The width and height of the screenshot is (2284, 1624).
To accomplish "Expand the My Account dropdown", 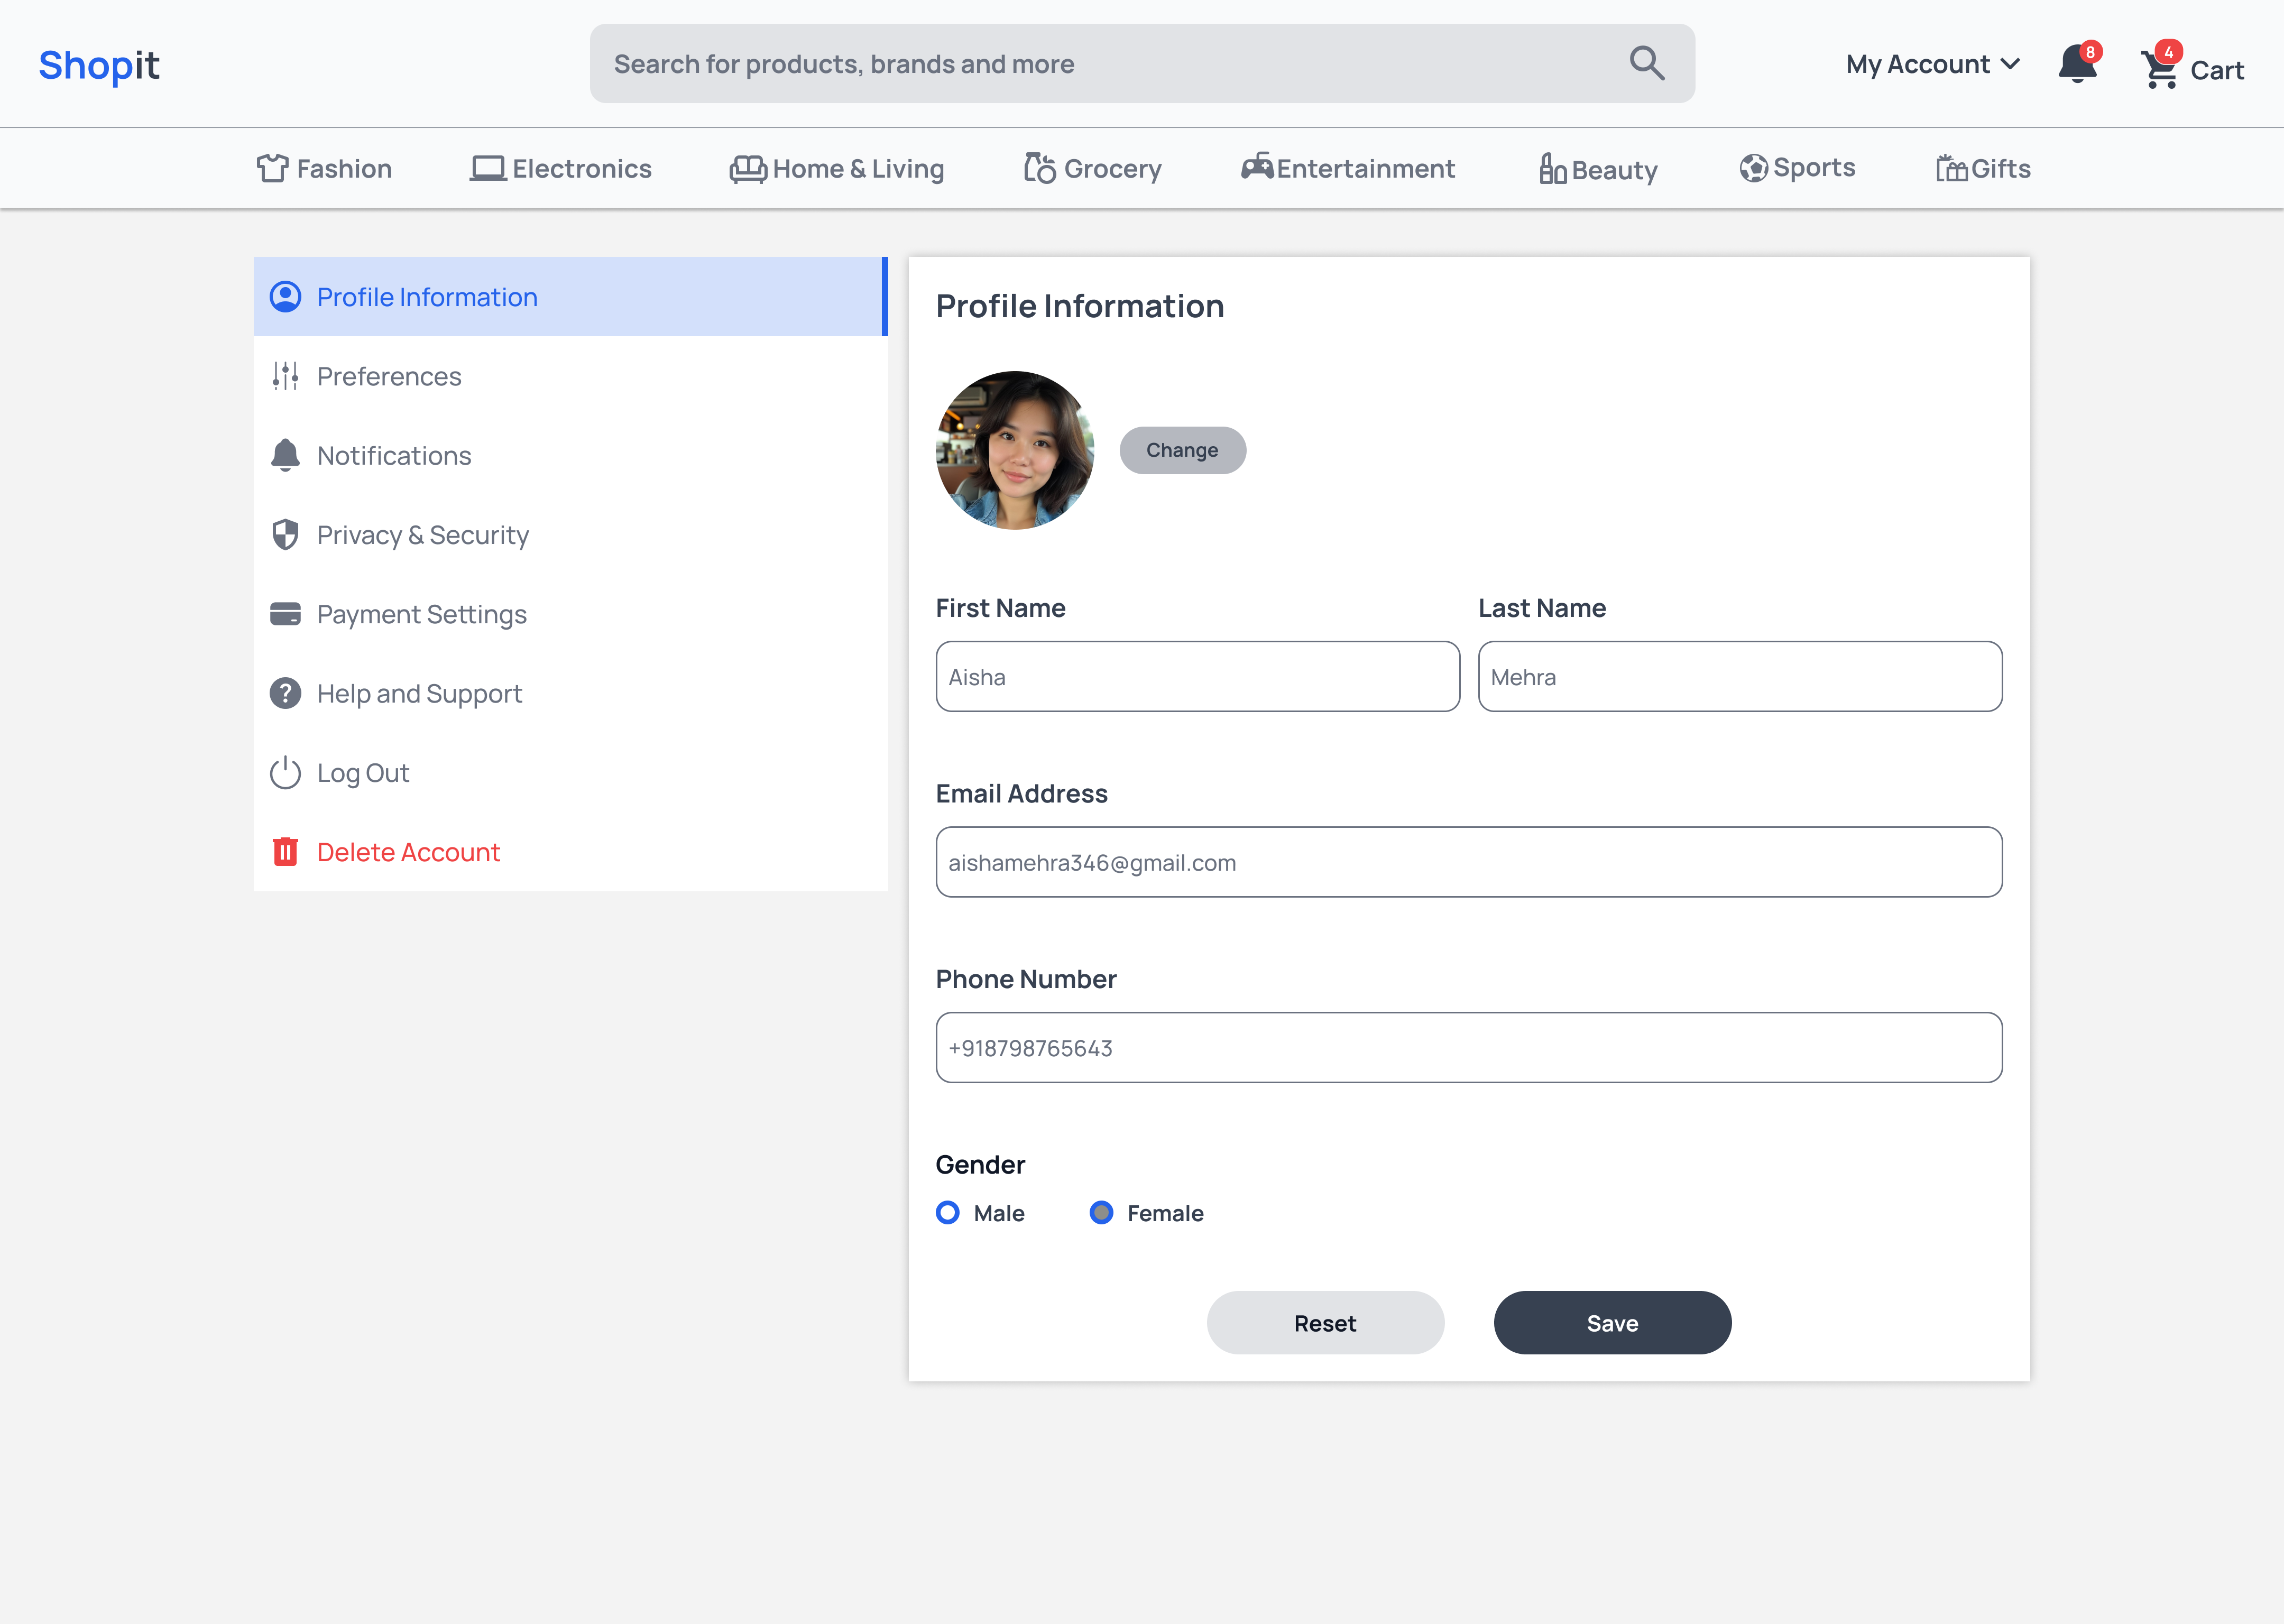I will click(x=1932, y=64).
